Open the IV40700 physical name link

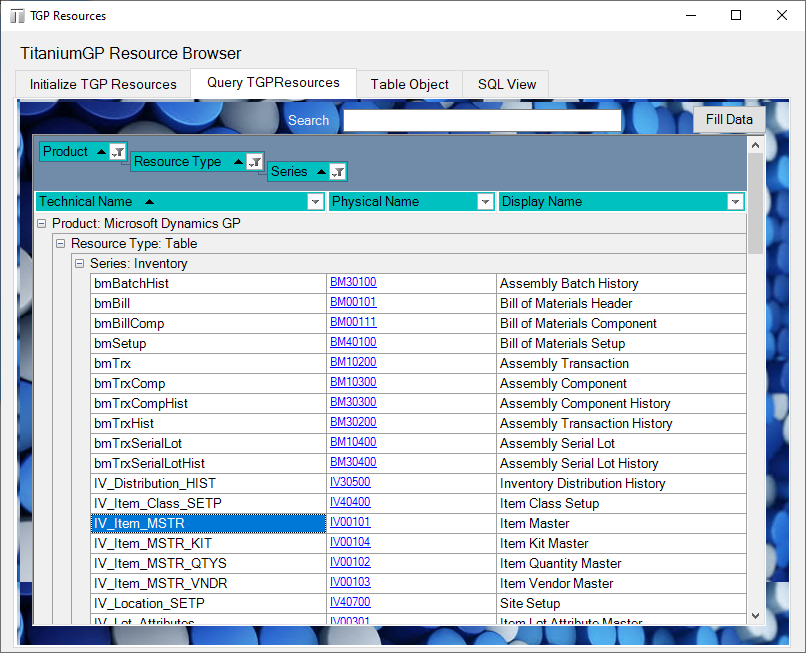click(350, 602)
